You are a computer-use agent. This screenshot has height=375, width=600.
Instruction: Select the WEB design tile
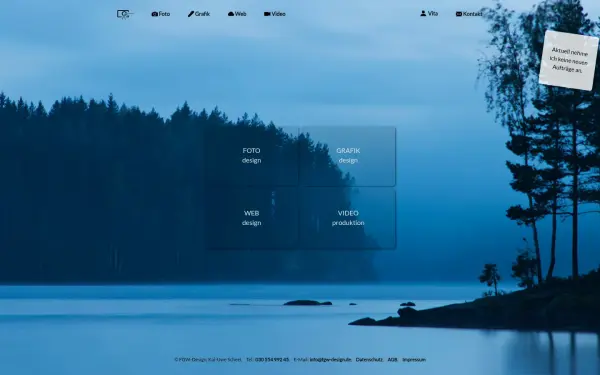(x=251, y=218)
